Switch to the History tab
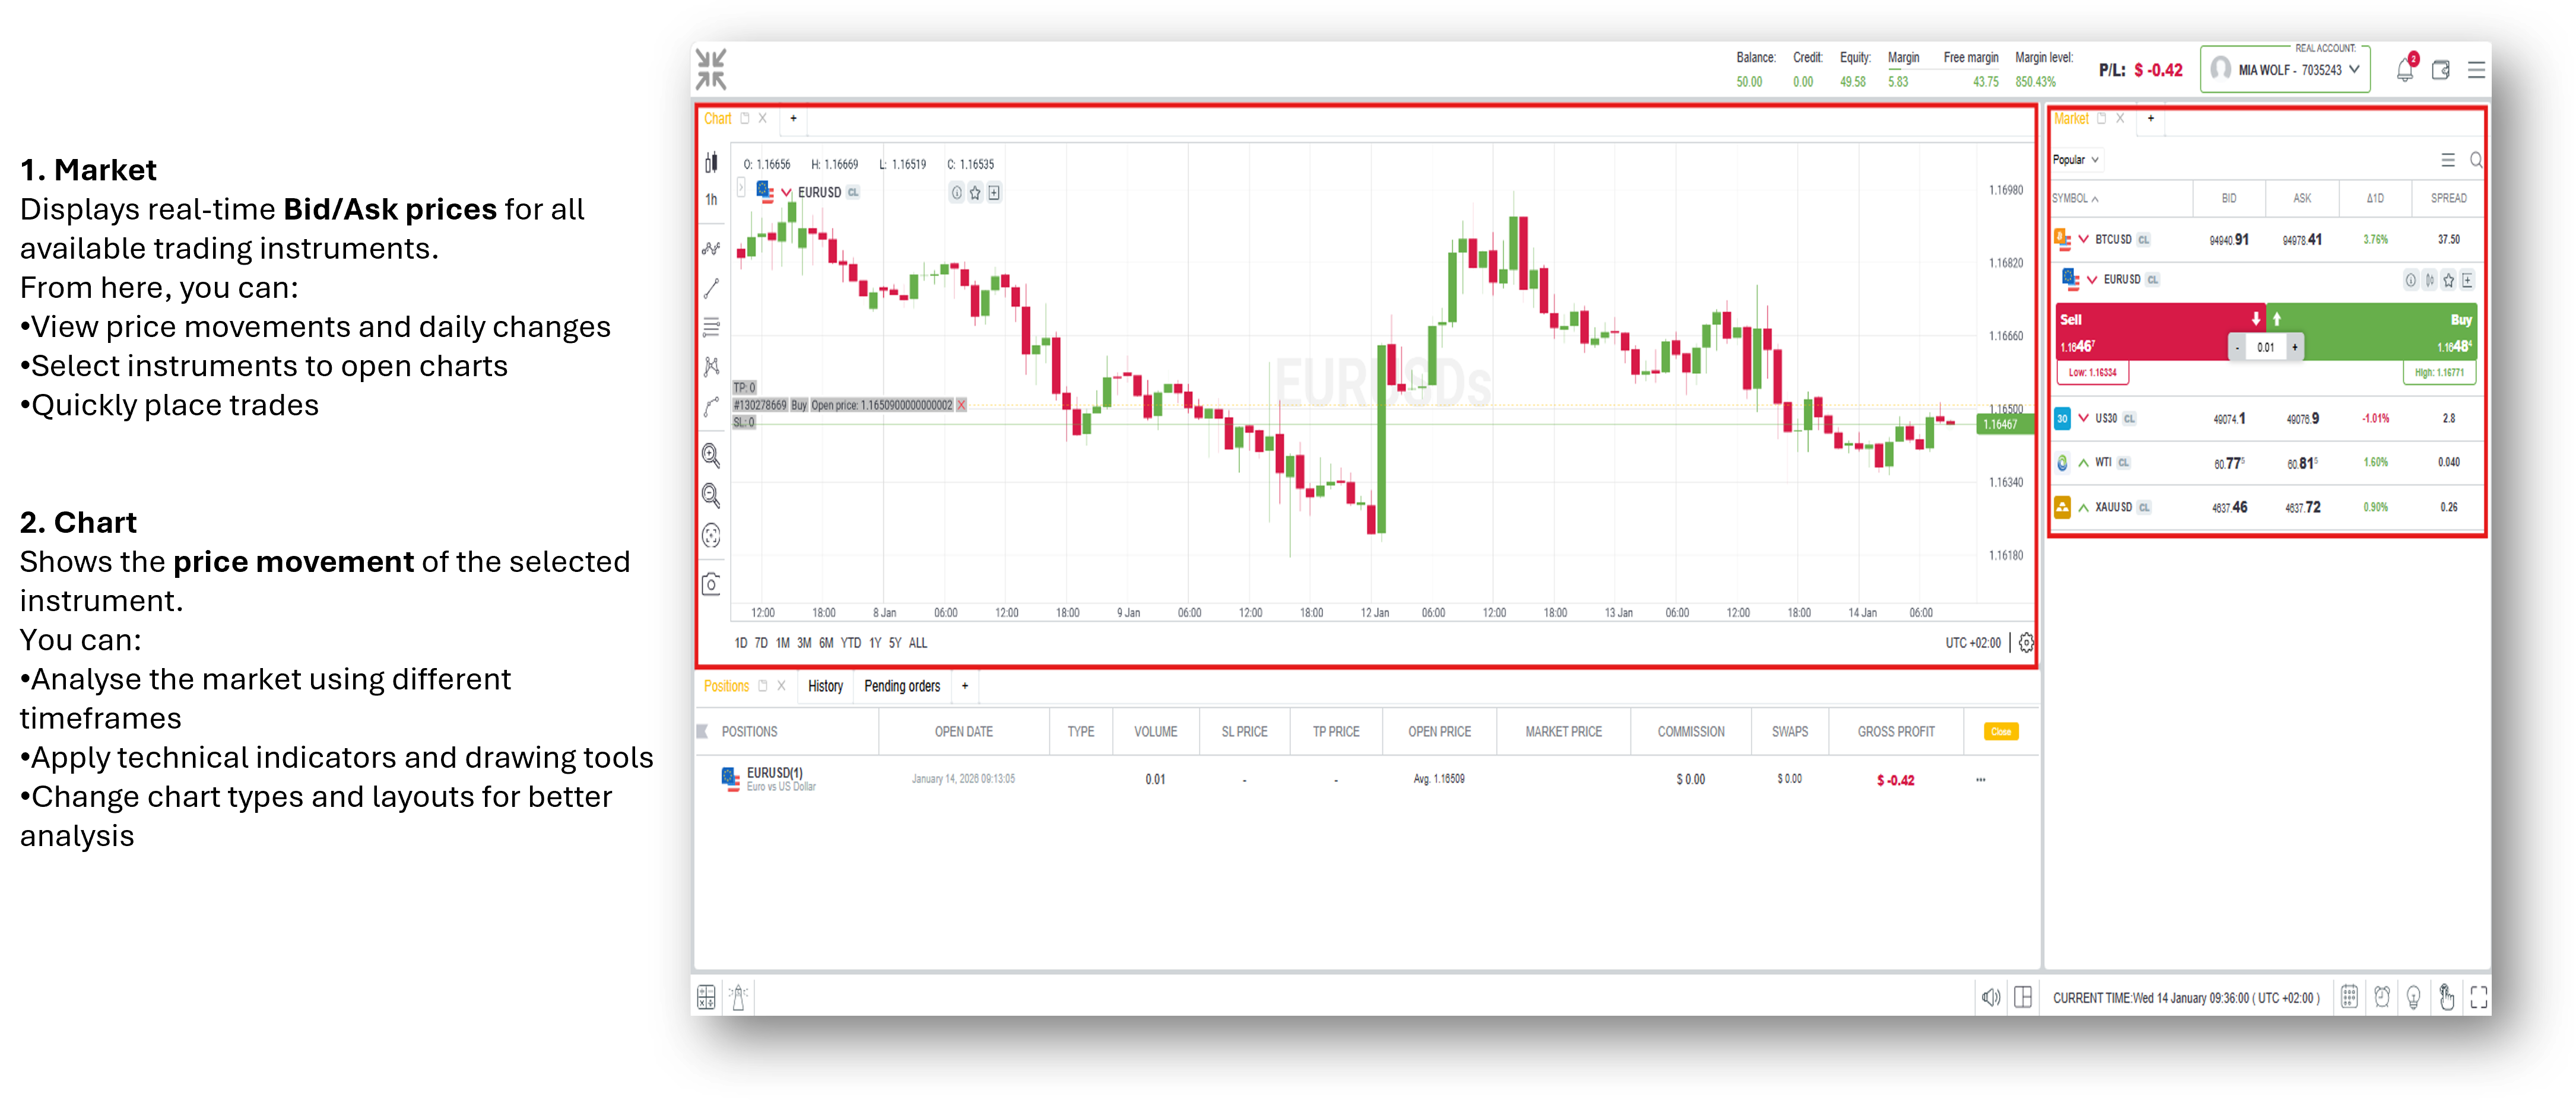Image resolution: width=2576 pixels, height=1100 pixels. tap(825, 686)
